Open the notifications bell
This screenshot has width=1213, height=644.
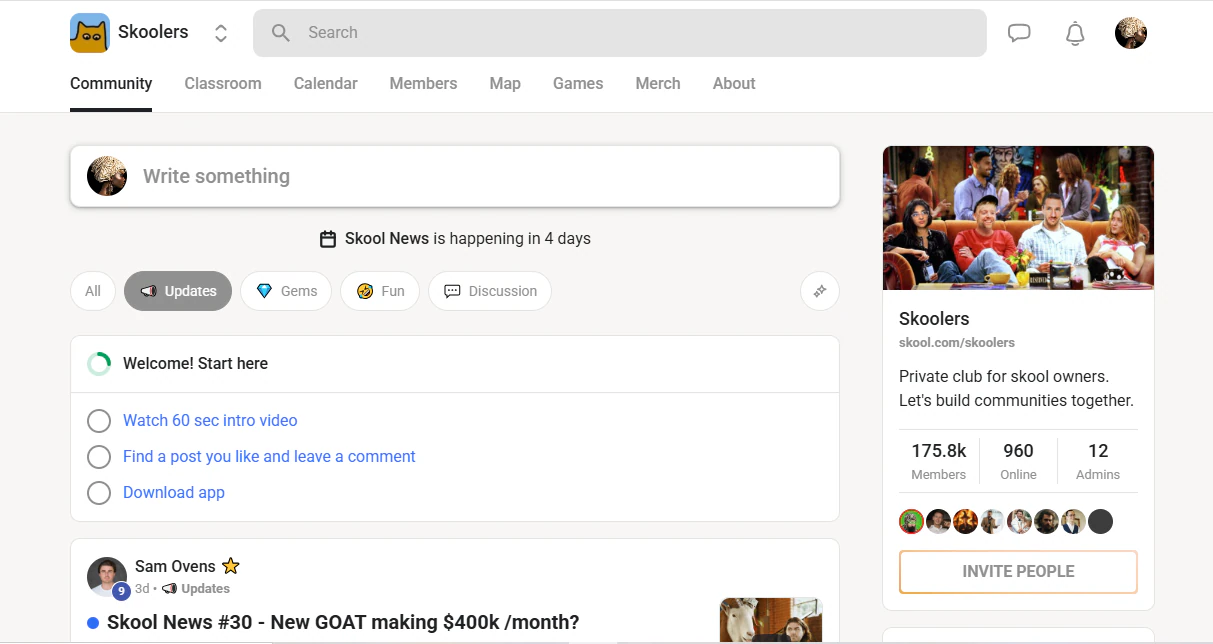(1075, 33)
